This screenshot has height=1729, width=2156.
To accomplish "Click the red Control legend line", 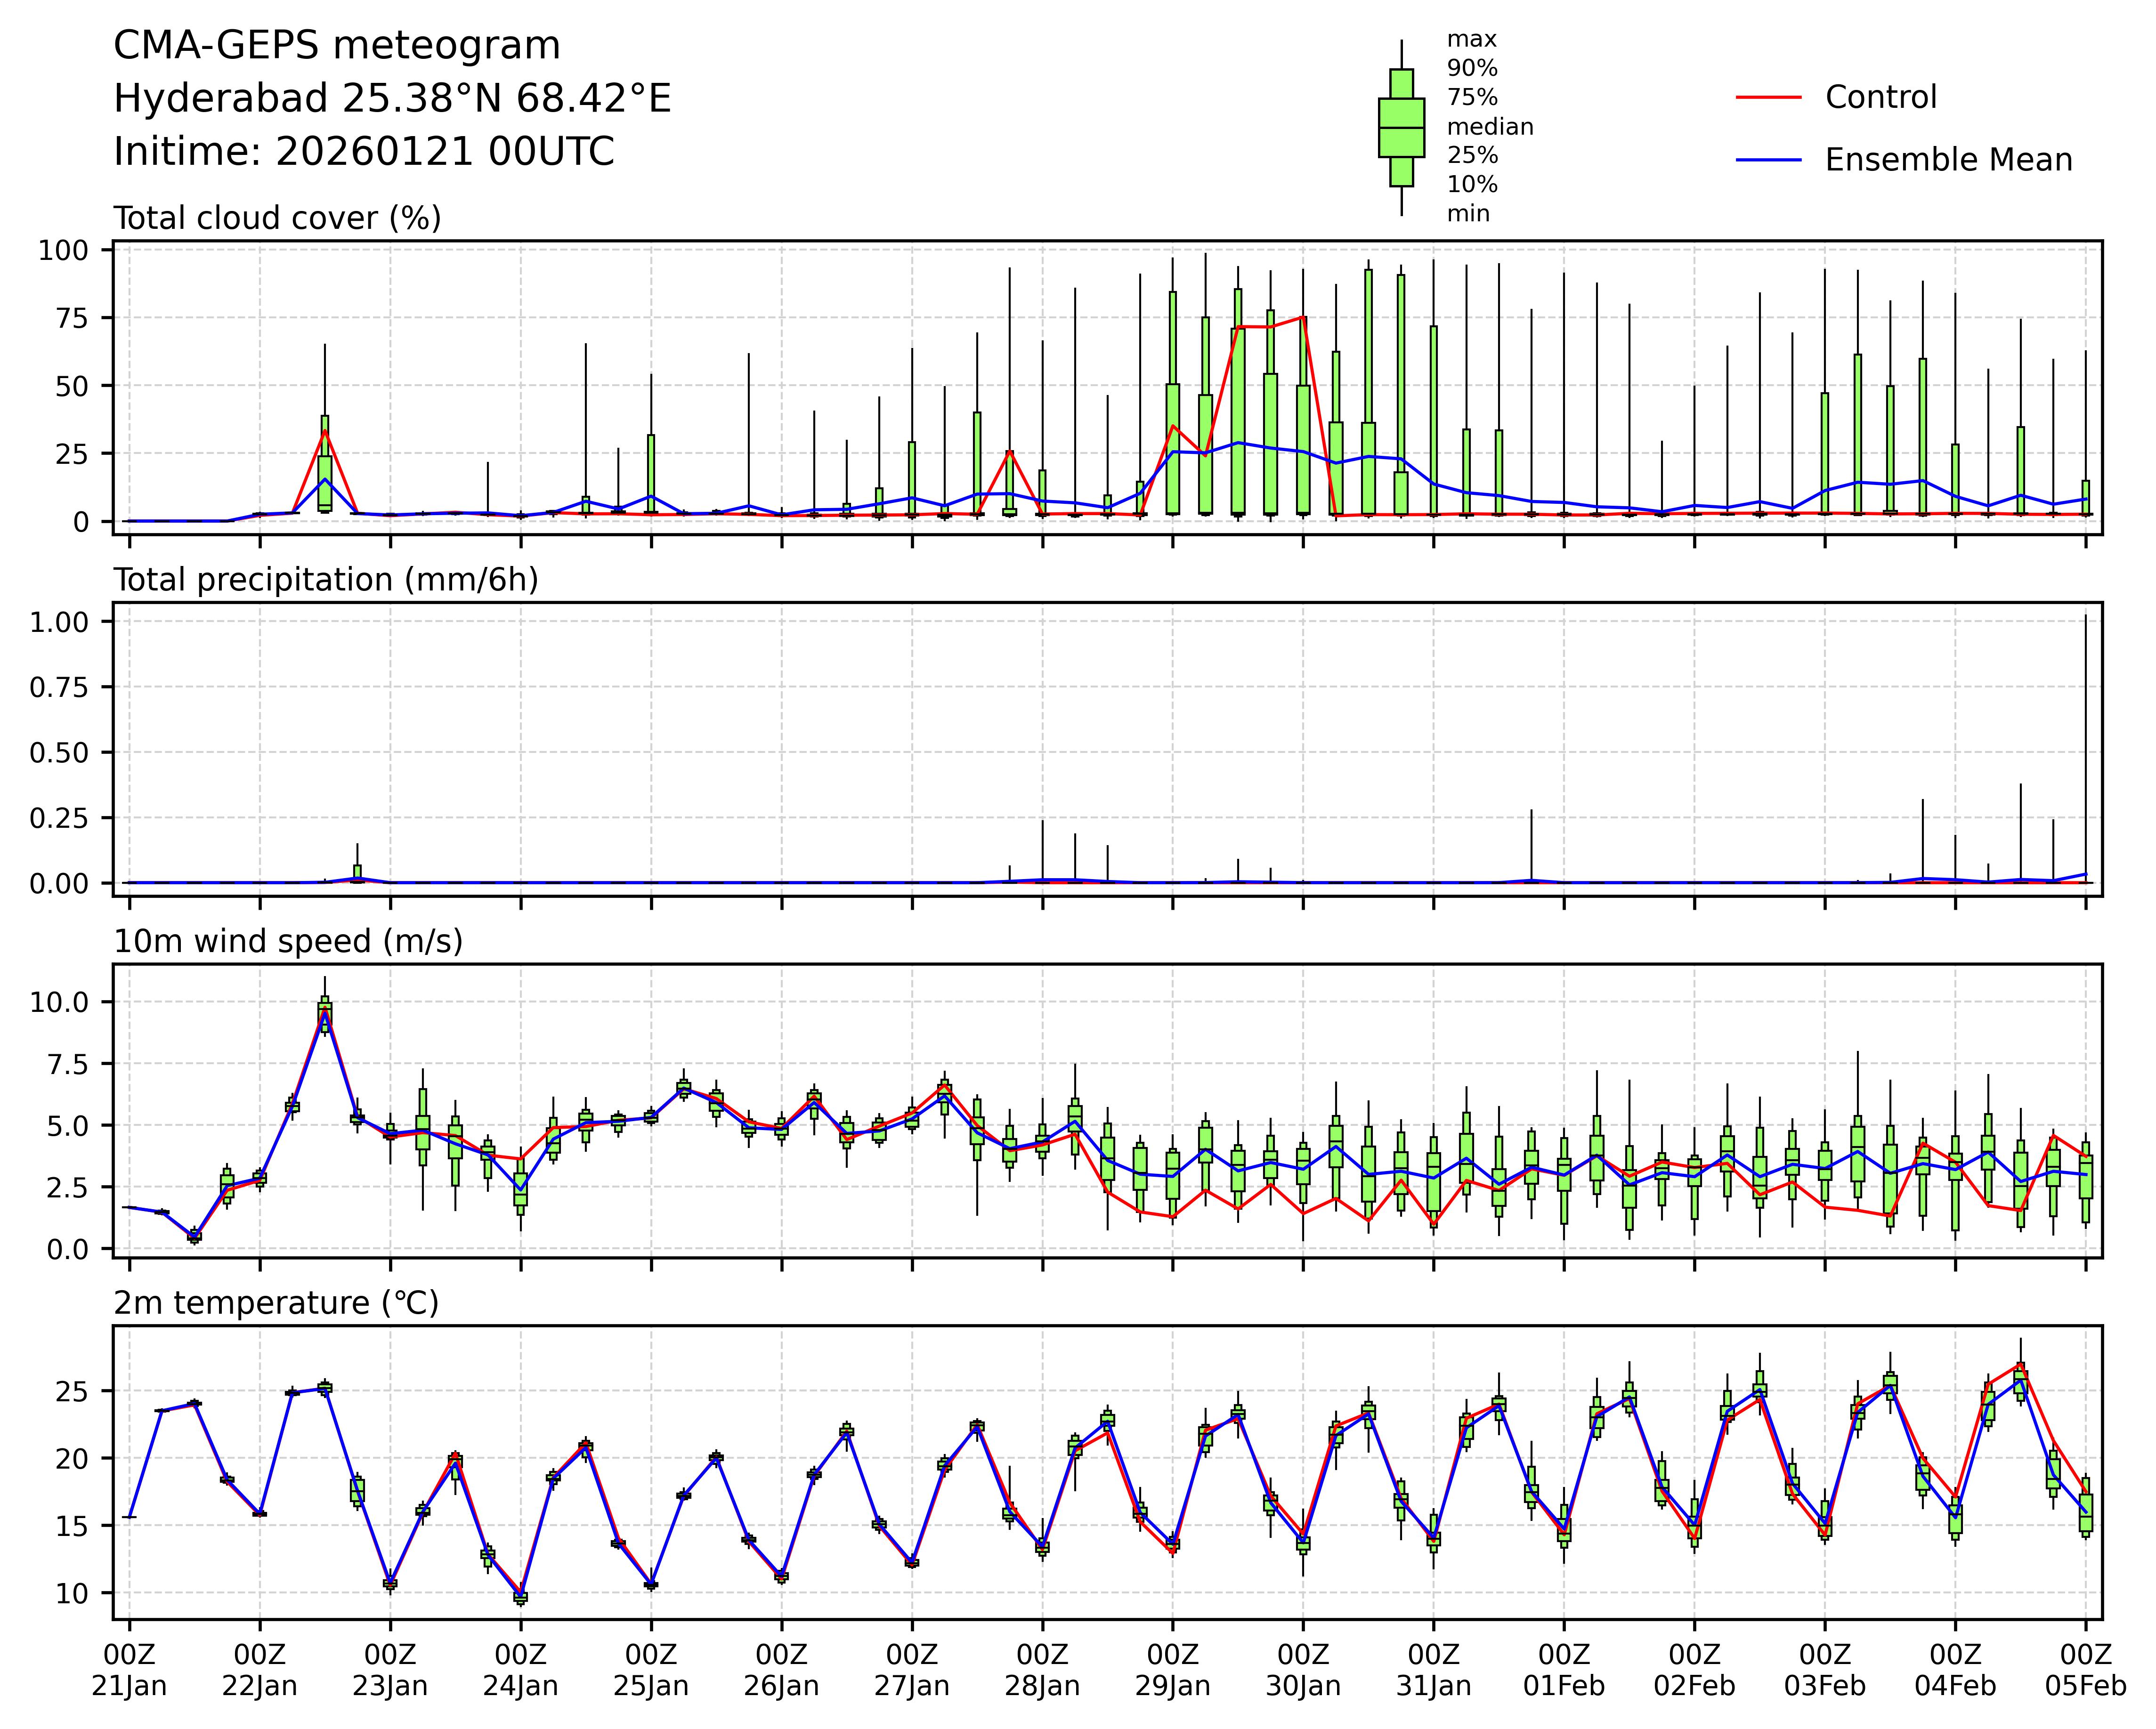I will (x=1768, y=98).
